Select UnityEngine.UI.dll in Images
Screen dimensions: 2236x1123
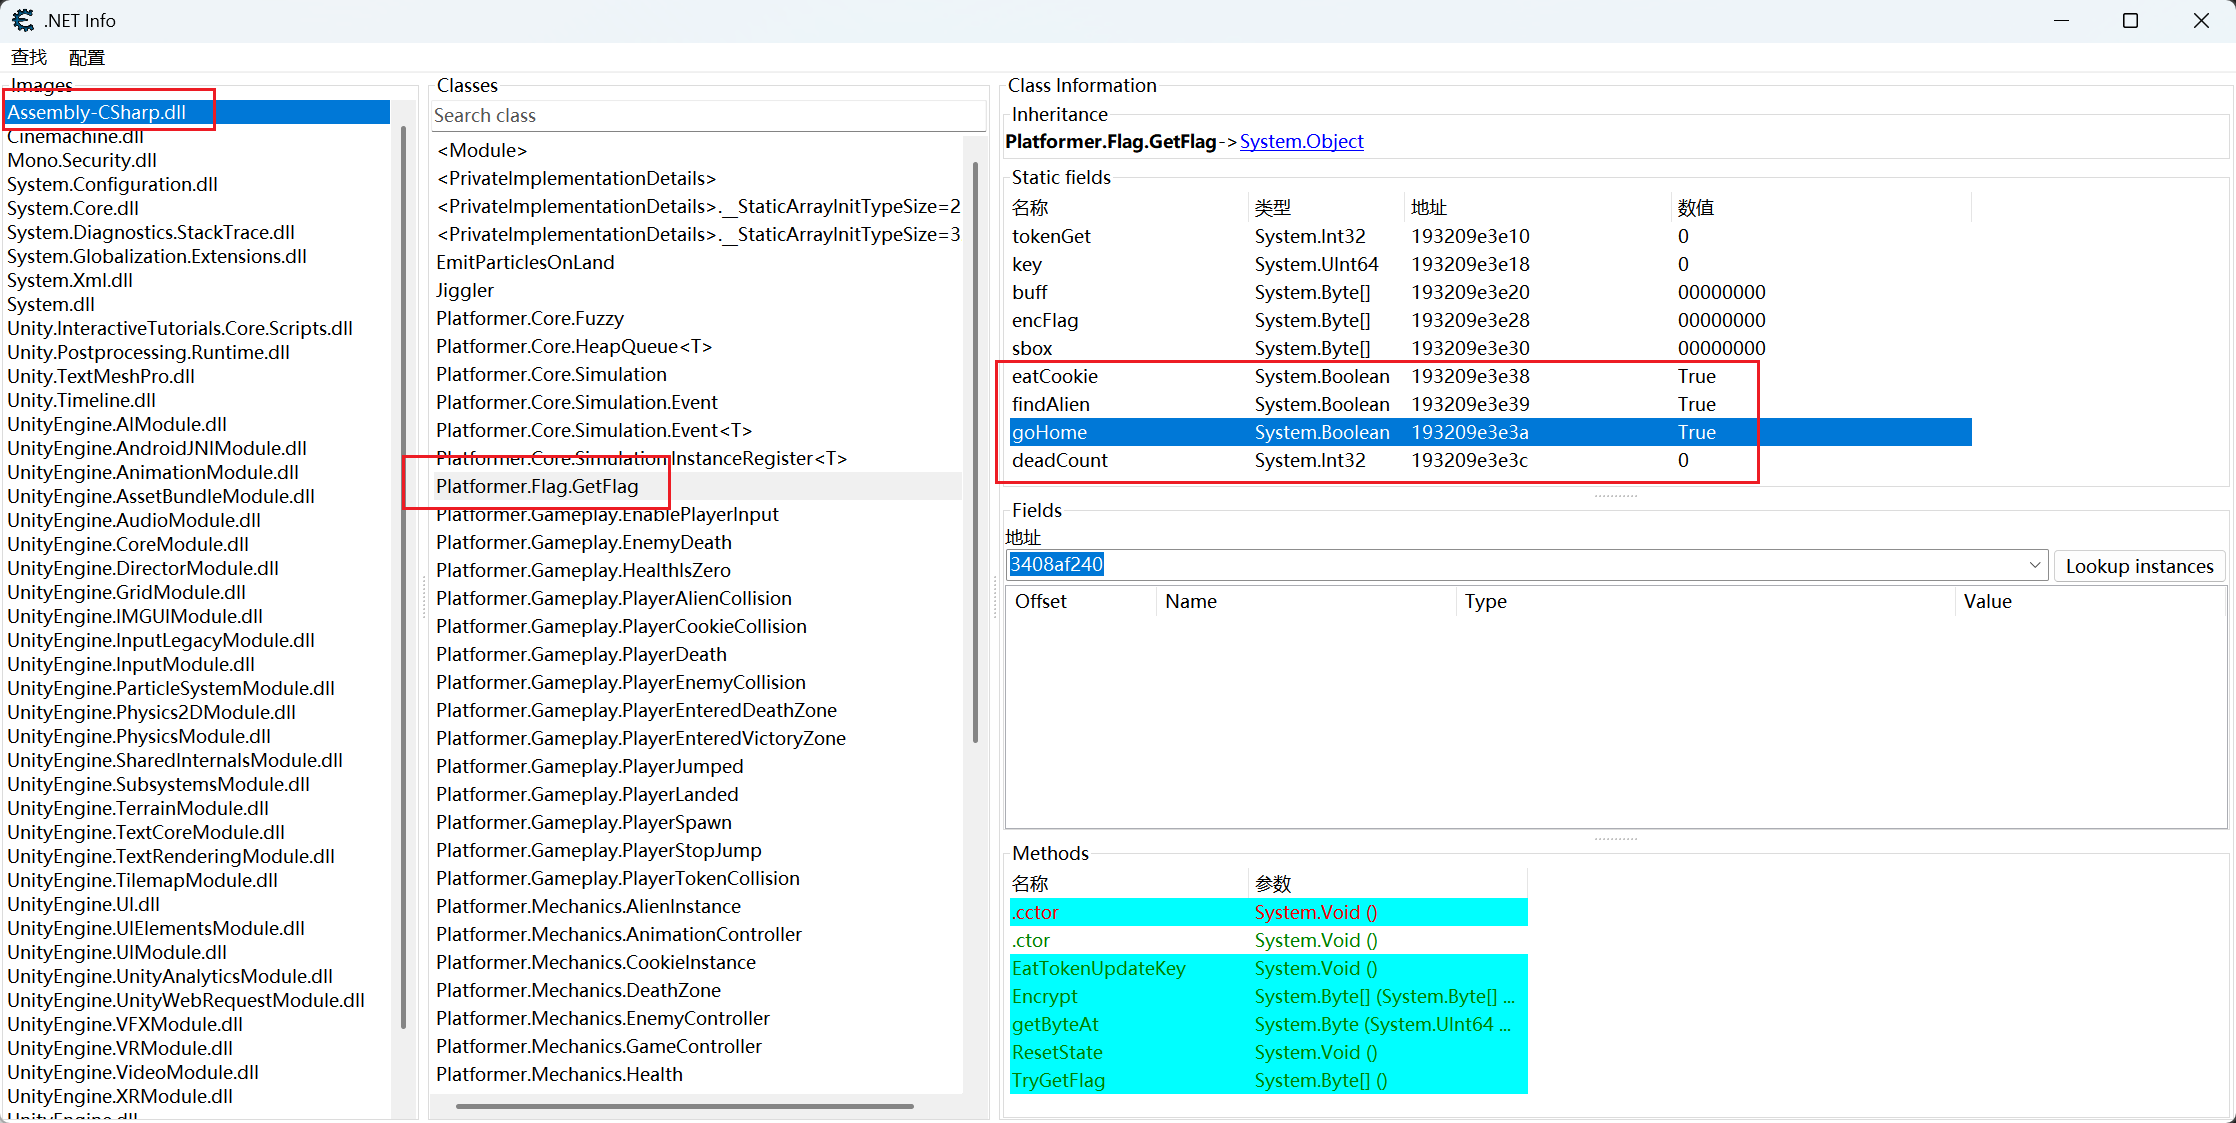click(83, 904)
